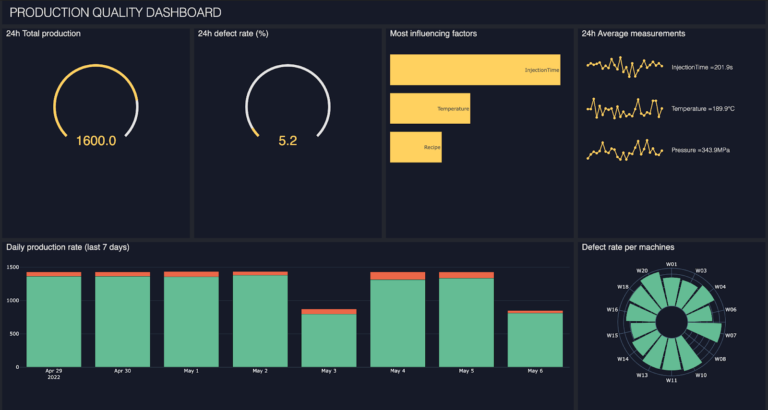The image size is (768, 410).
Task: Select the 'Pressure =343.9MPa' label
Action: 700,150
